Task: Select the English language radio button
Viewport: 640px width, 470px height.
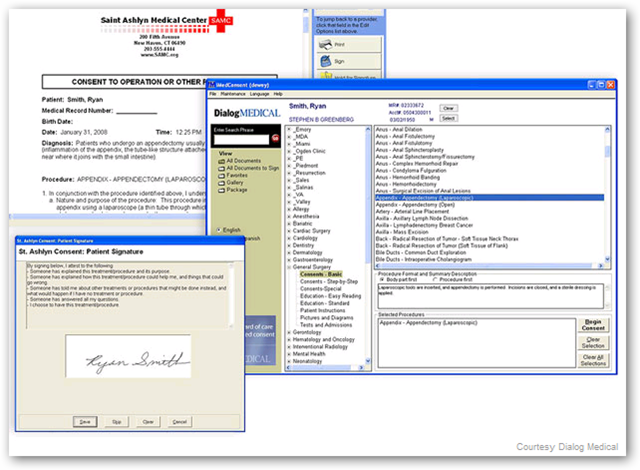Action: (x=219, y=229)
